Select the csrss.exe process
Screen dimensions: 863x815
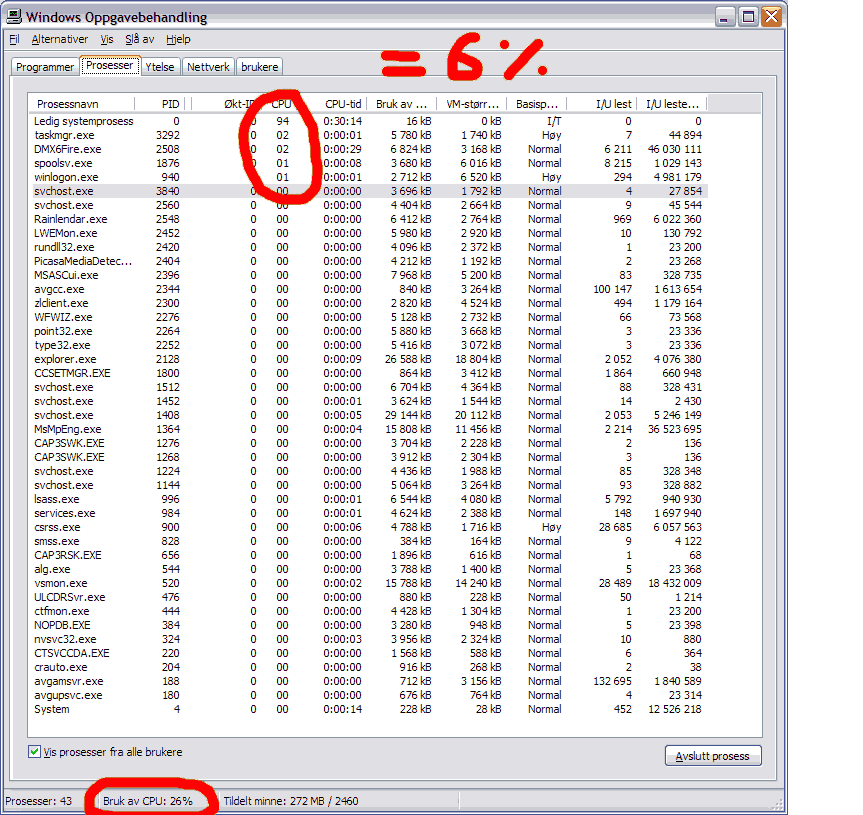coord(368,527)
